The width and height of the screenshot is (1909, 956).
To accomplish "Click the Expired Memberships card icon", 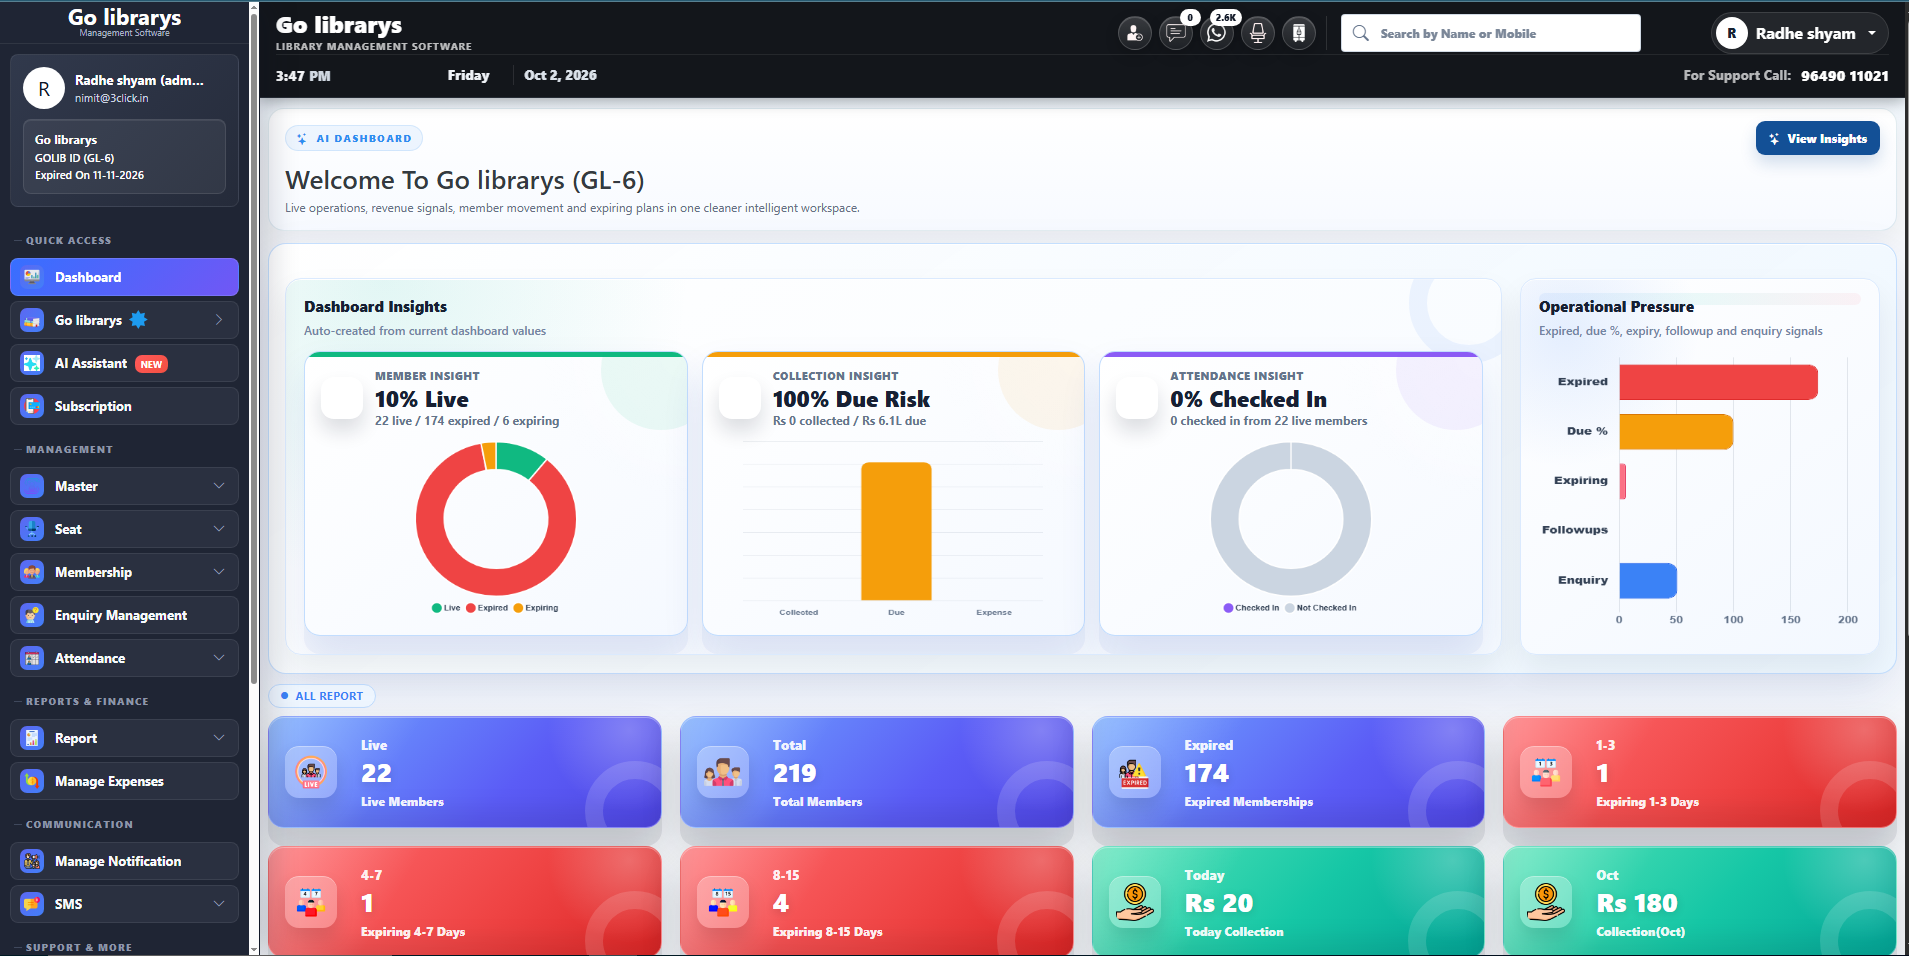I will tap(1135, 772).
